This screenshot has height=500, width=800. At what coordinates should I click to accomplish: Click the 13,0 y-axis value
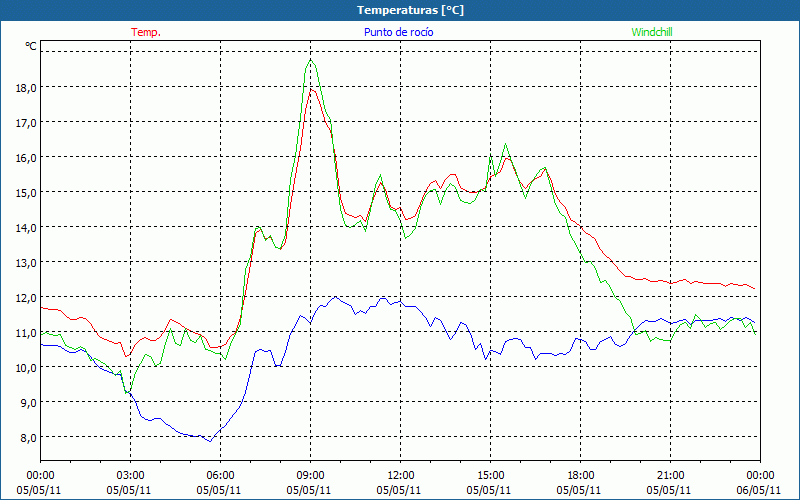pos(27,263)
